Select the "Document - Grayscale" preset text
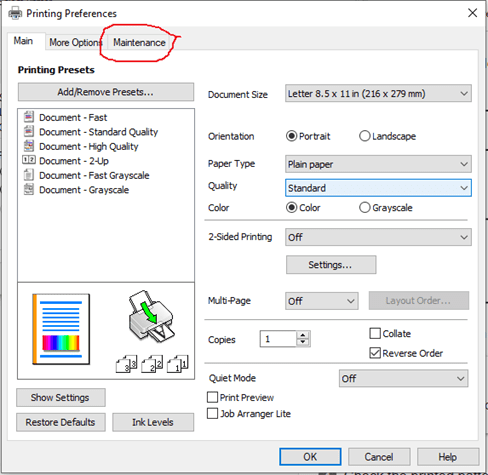This screenshot has width=488, height=475. (84, 190)
